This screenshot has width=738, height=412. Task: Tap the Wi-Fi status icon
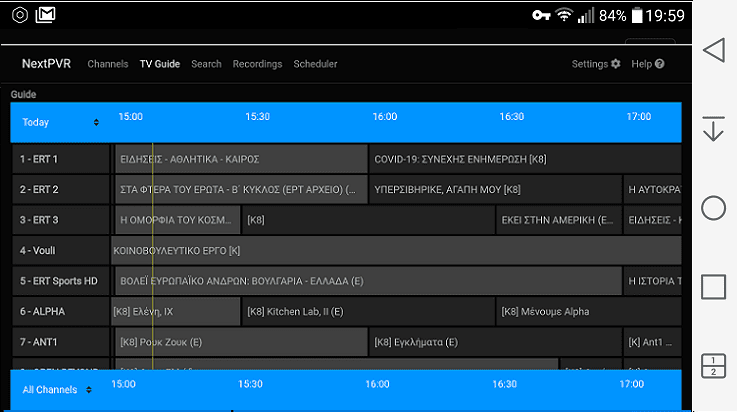(x=563, y=16)
